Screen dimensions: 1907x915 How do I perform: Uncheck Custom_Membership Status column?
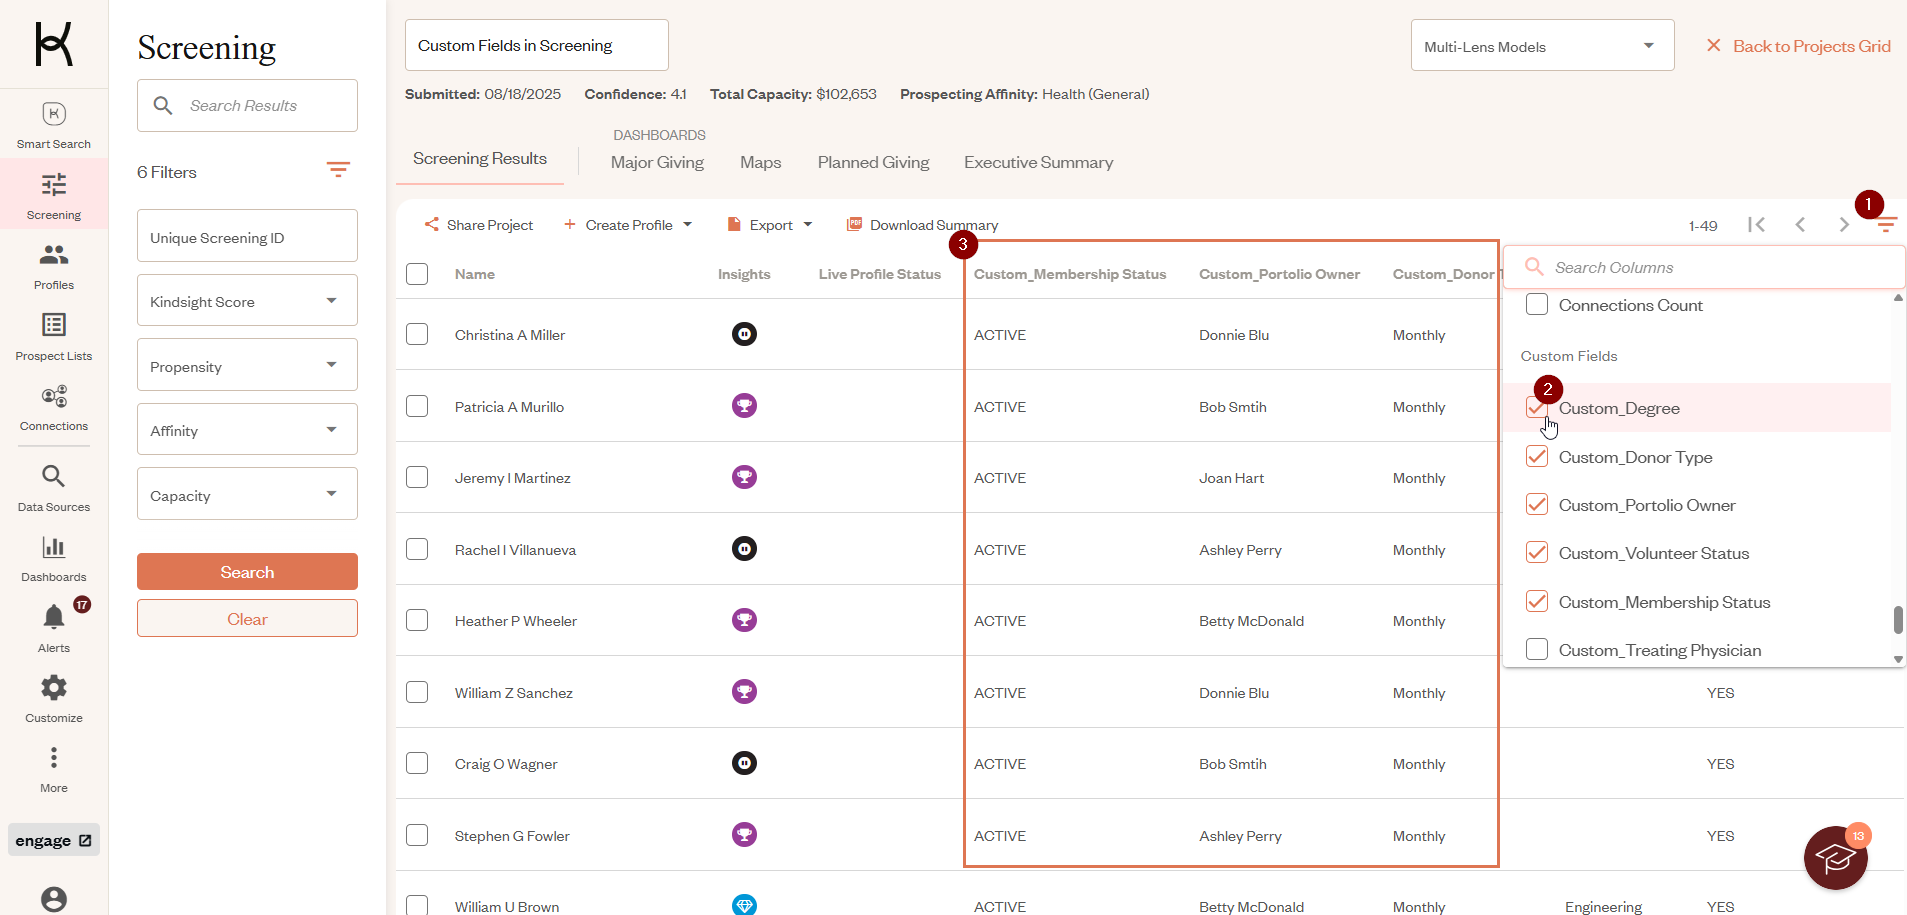(x=1537, y=601)
